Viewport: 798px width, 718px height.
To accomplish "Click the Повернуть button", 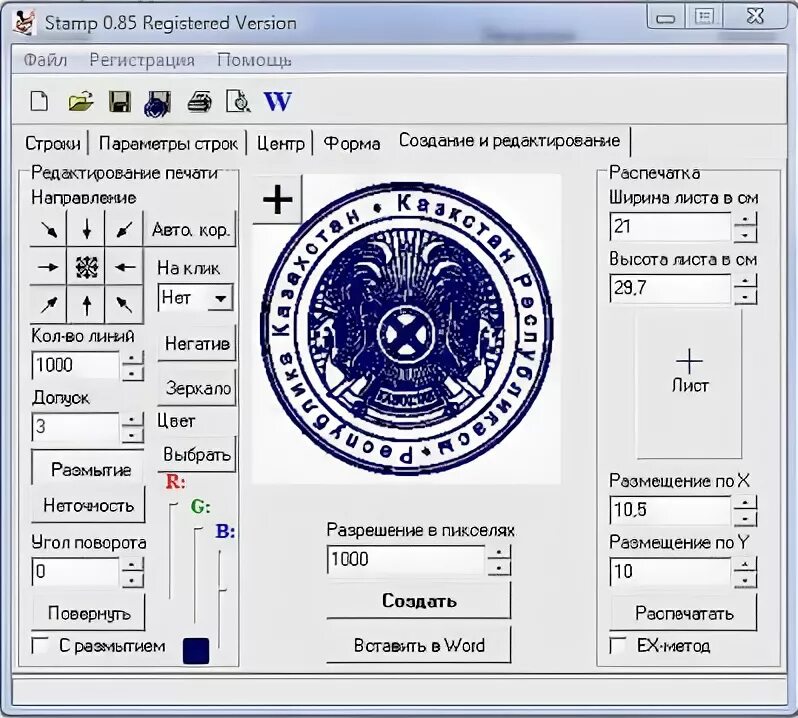I will 89,613.
